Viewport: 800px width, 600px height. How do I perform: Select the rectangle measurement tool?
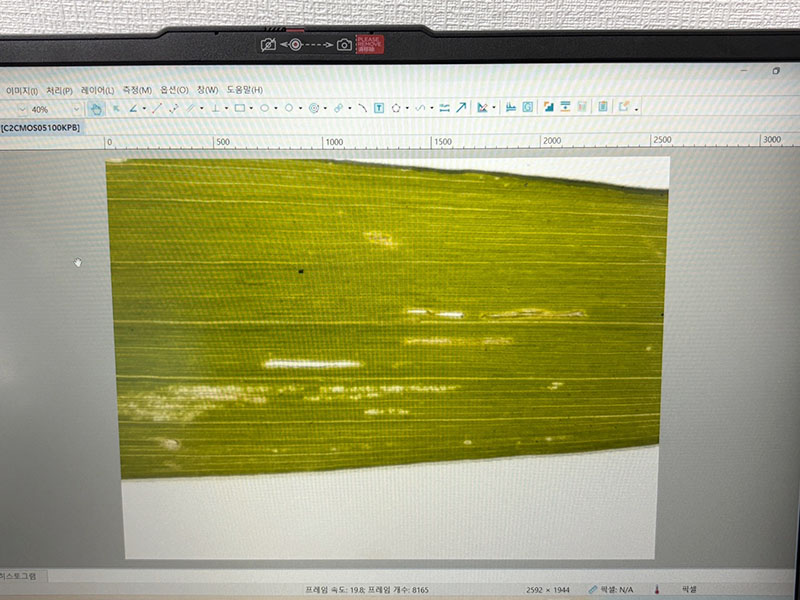[240, 108]
